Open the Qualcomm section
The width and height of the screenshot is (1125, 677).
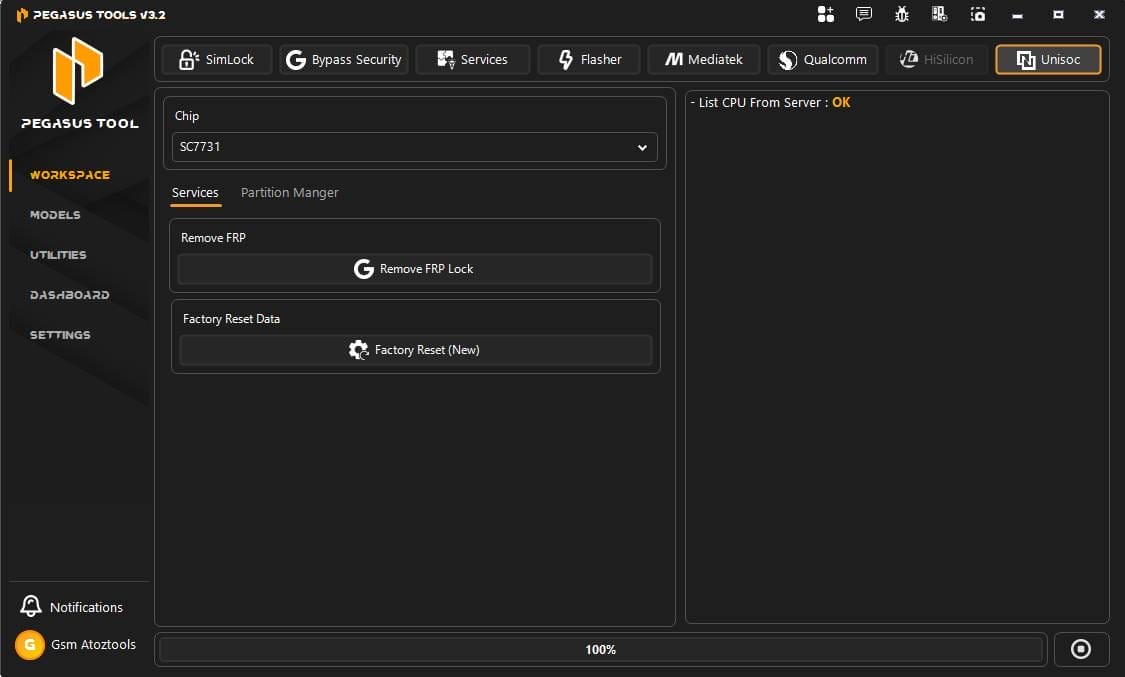click(x=822, y=59)
